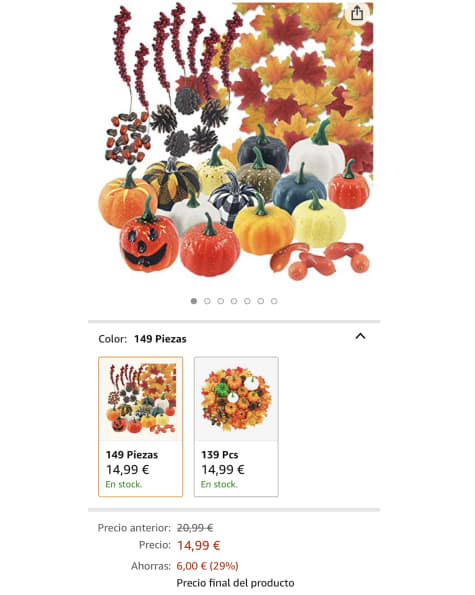This screenshot has height=595, width=475.
Task: Click the Precio final del producto text
Action: [x=235, y=583]
